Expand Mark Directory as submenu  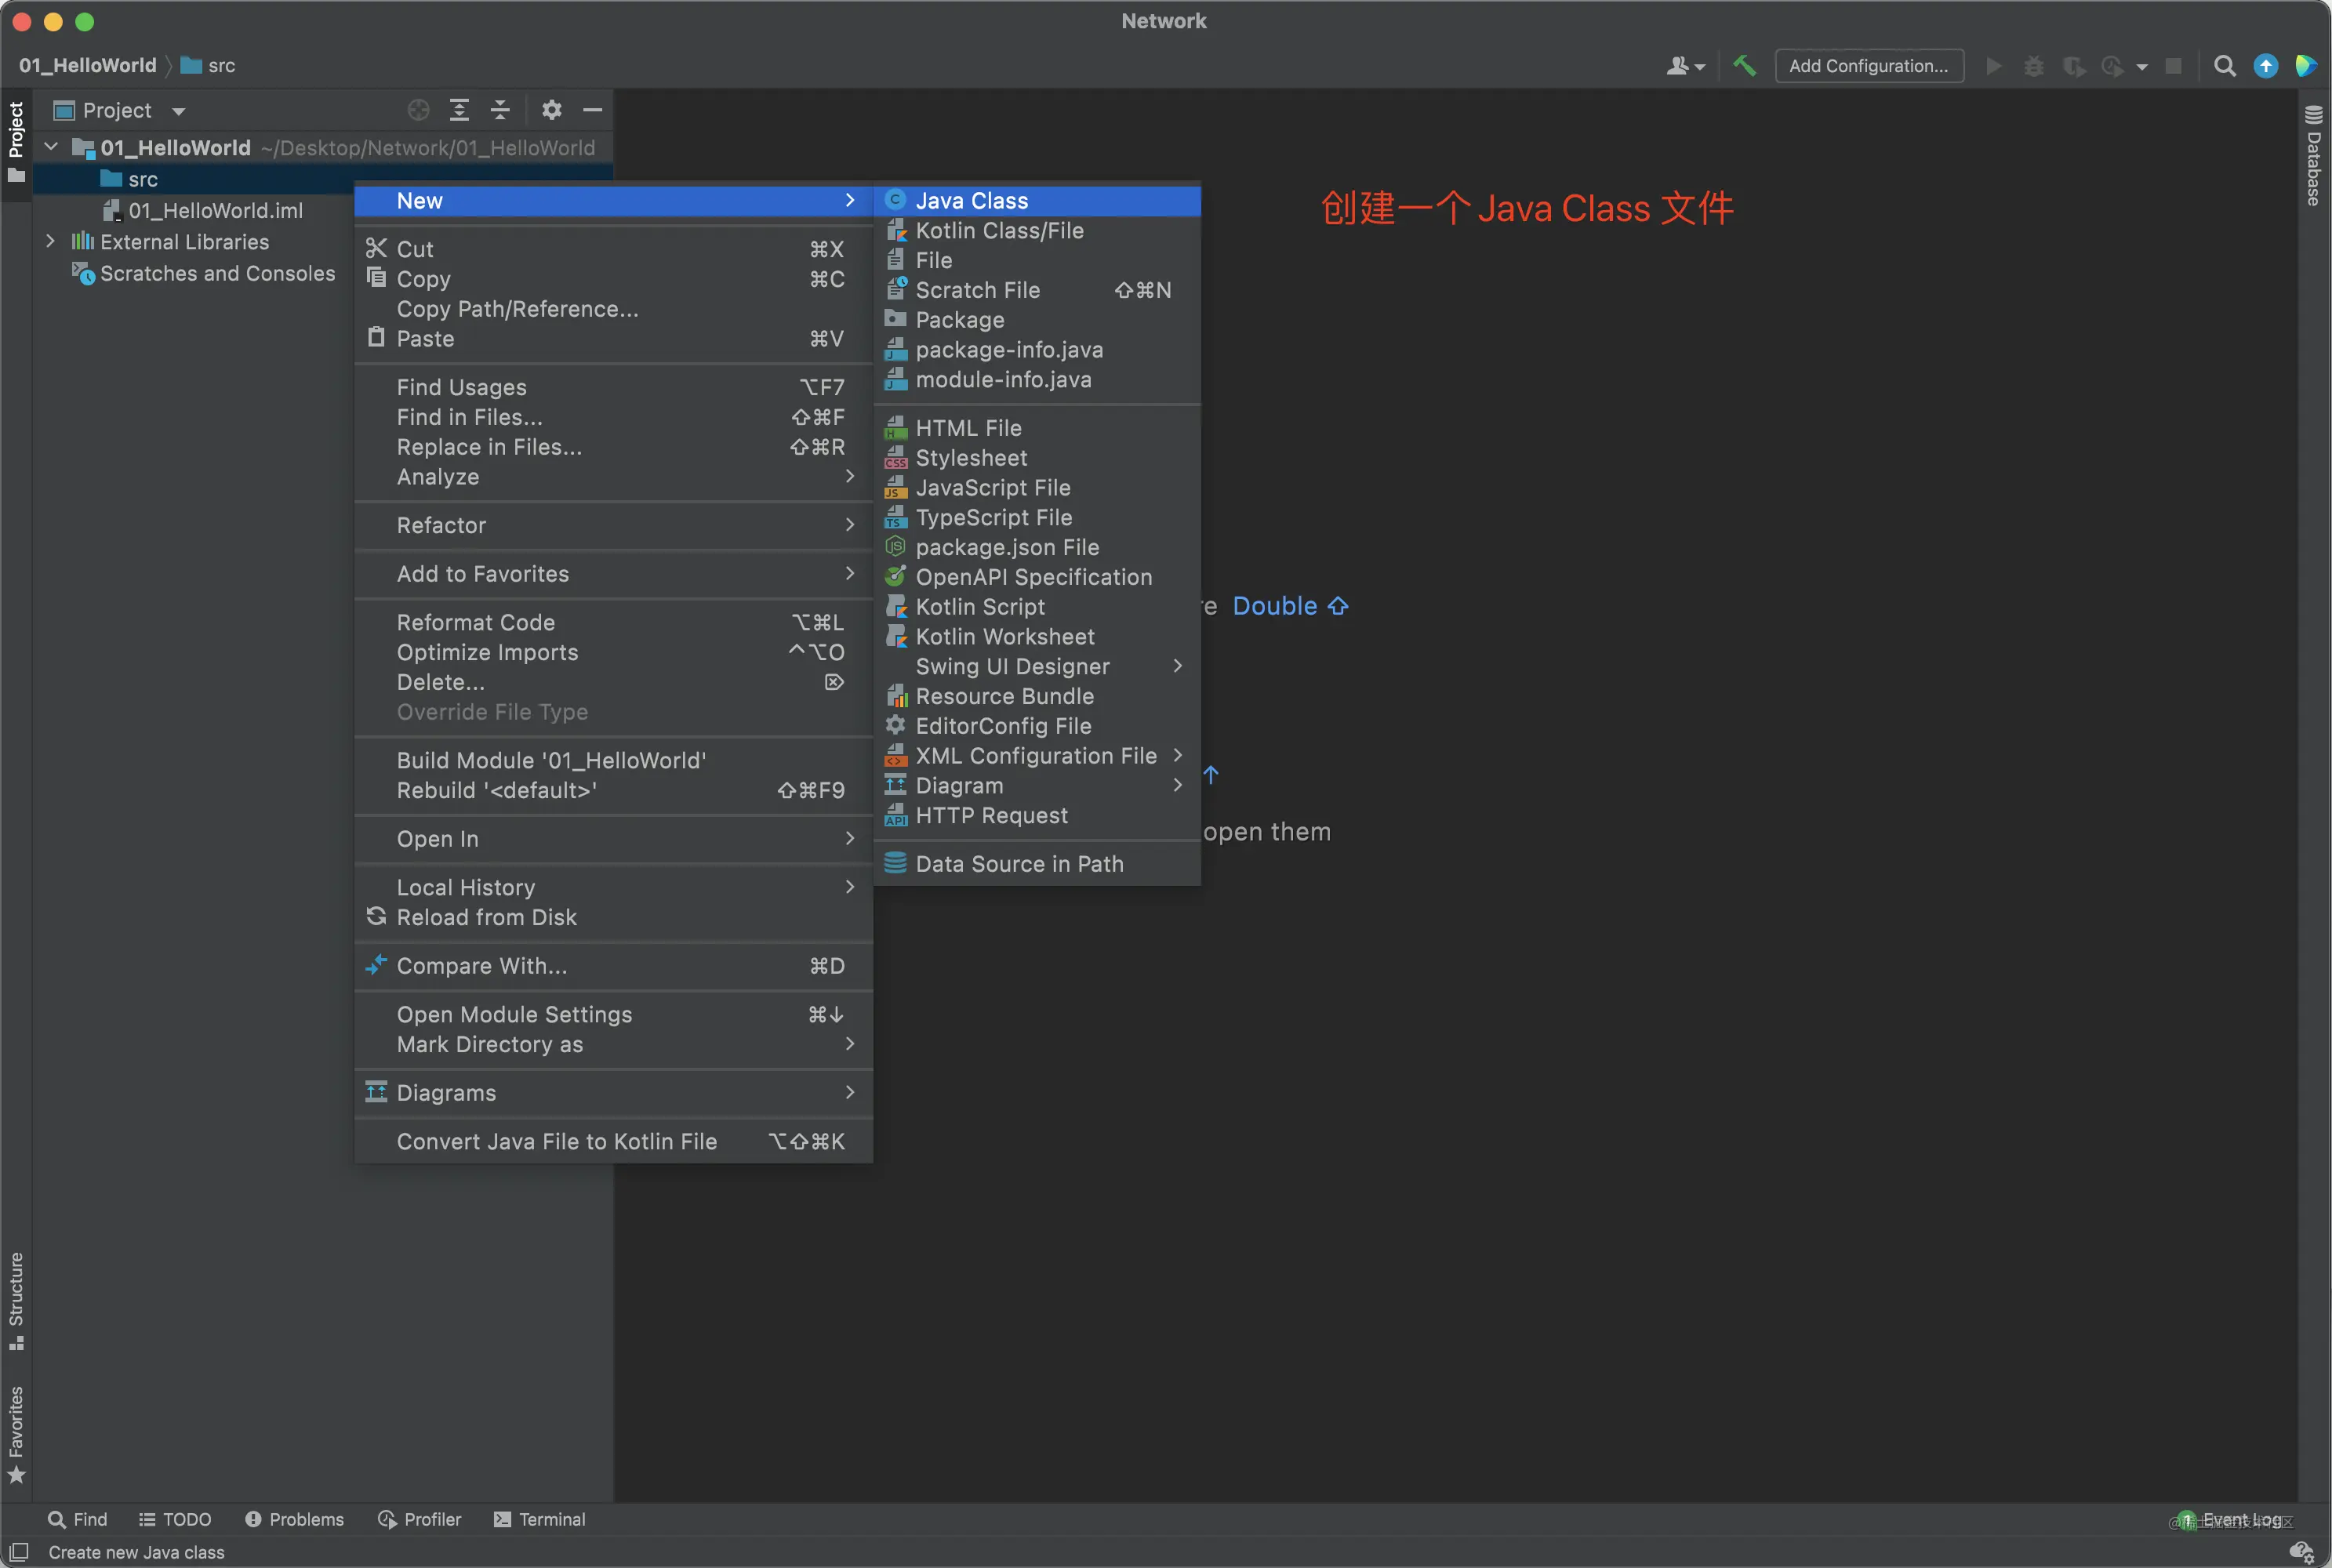click(x=613, y=1044)
